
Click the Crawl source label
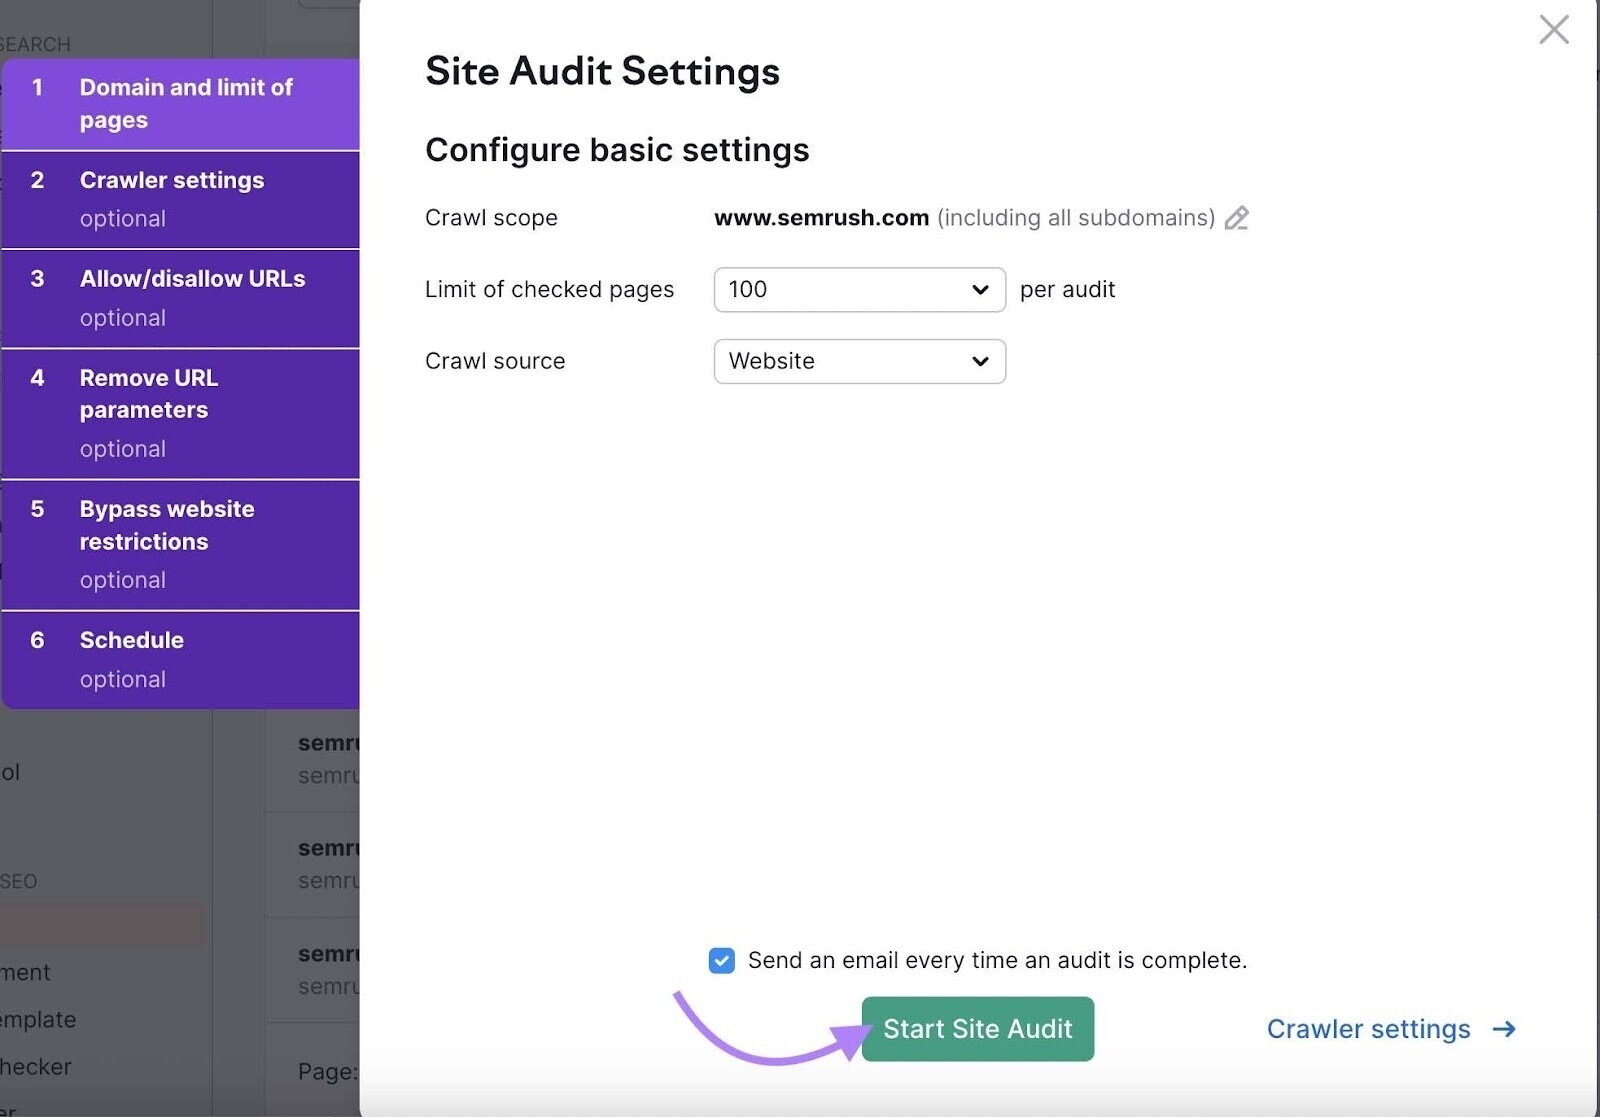click(x=495, y=361)
